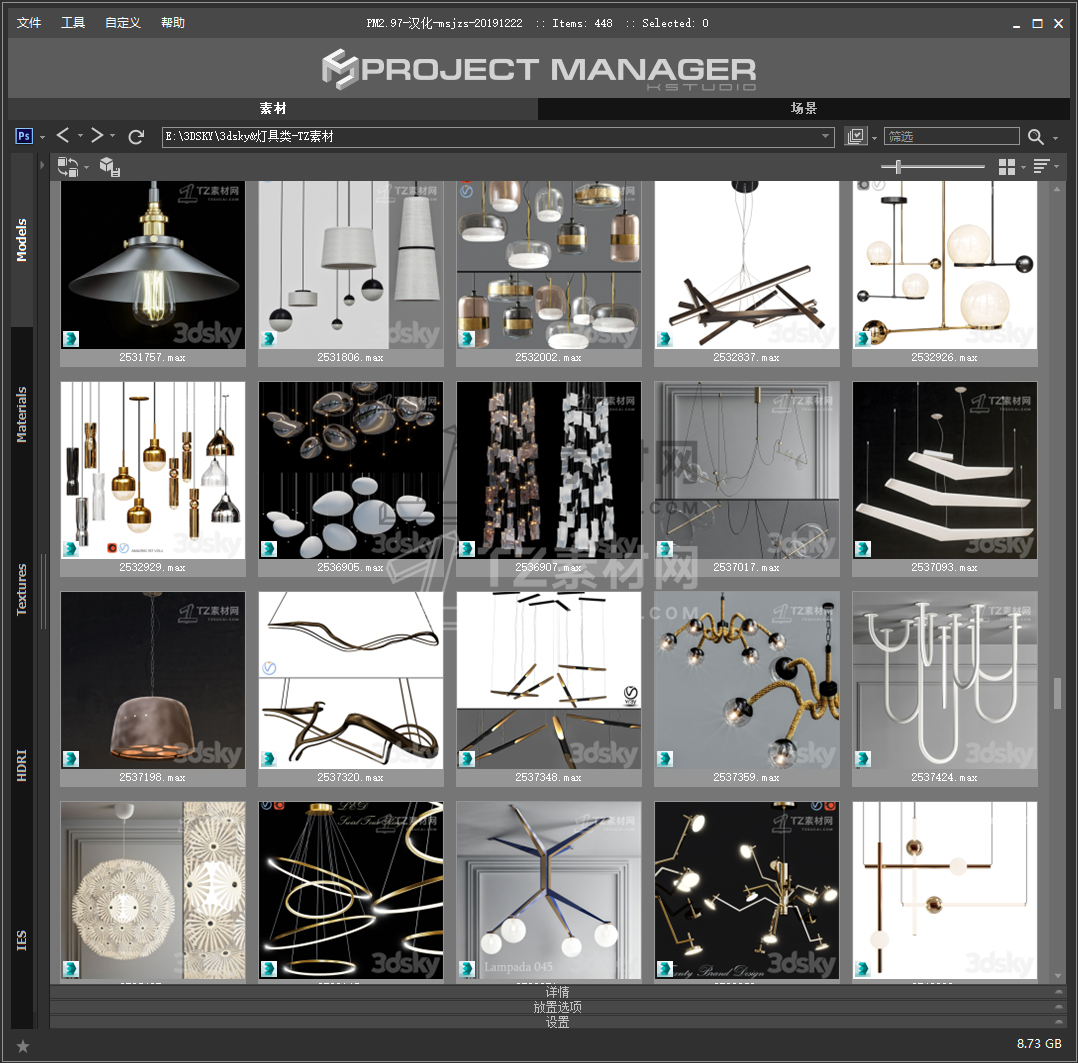Click the V-Ray badge on 2537320.max thumbnail

tap(269, 668)
